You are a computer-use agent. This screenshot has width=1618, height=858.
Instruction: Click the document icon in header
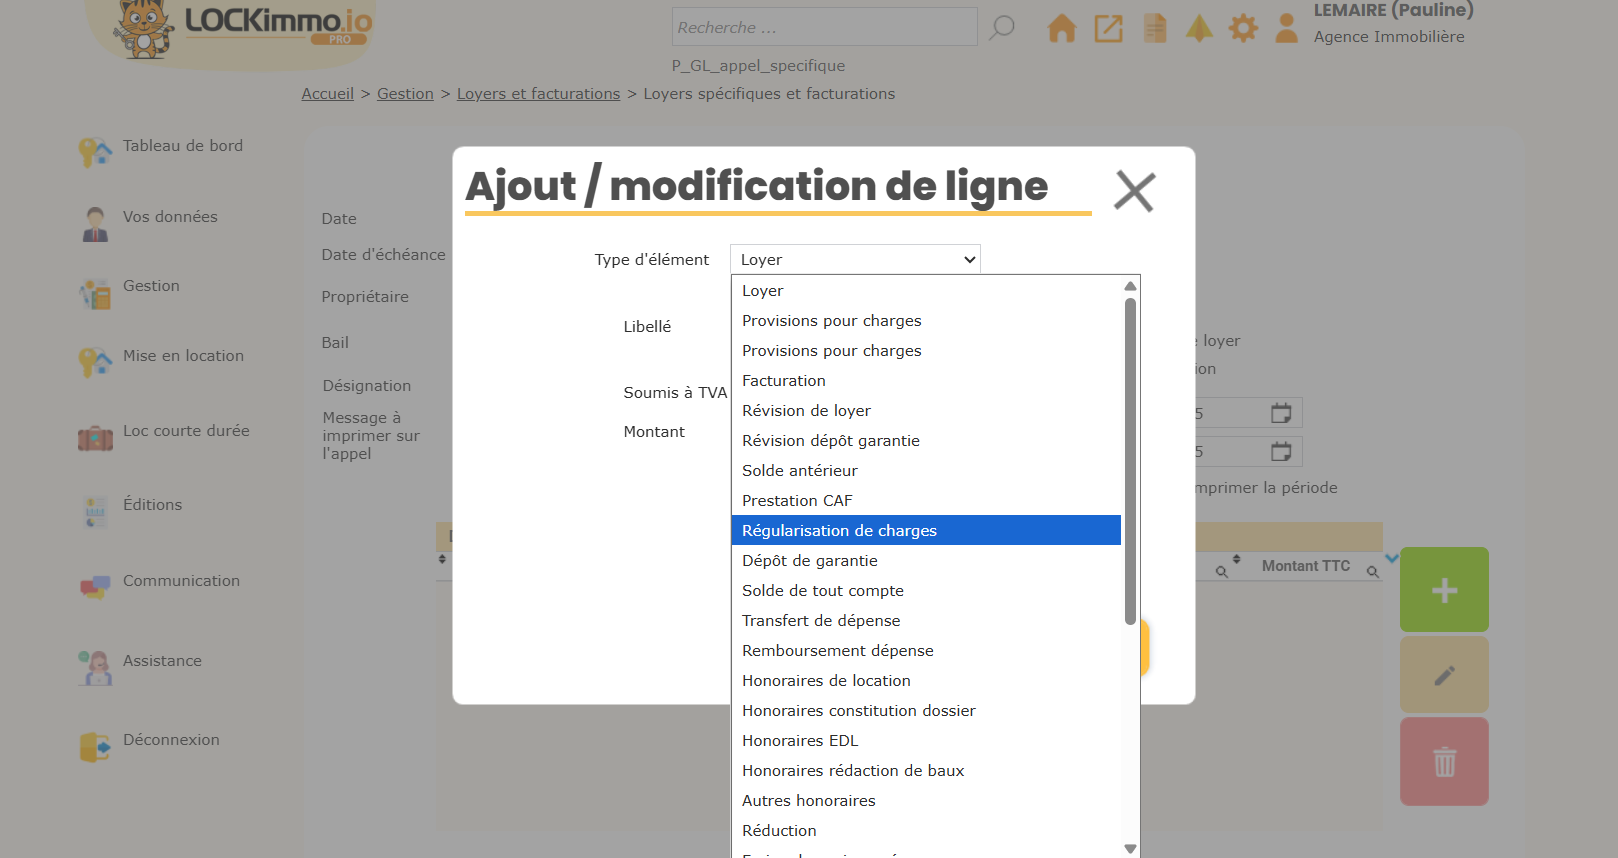[x=1155, y=28]
